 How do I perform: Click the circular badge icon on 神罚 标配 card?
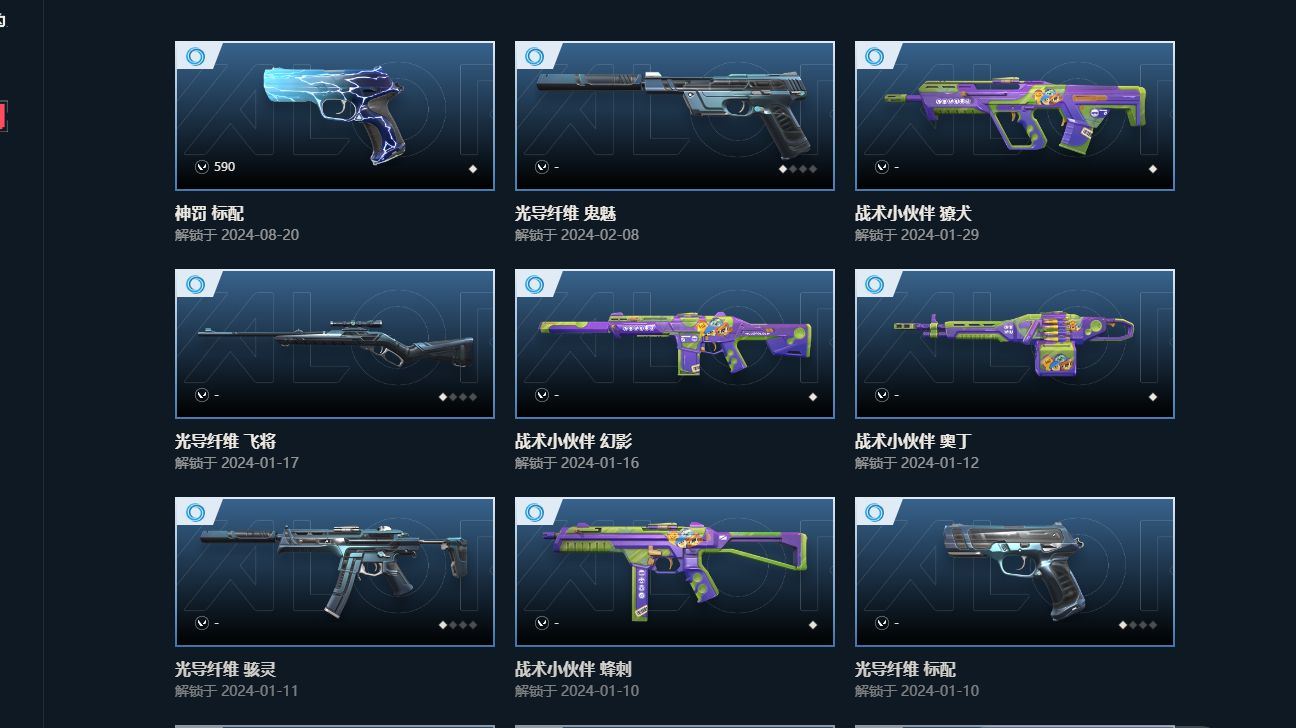[196, 57]
